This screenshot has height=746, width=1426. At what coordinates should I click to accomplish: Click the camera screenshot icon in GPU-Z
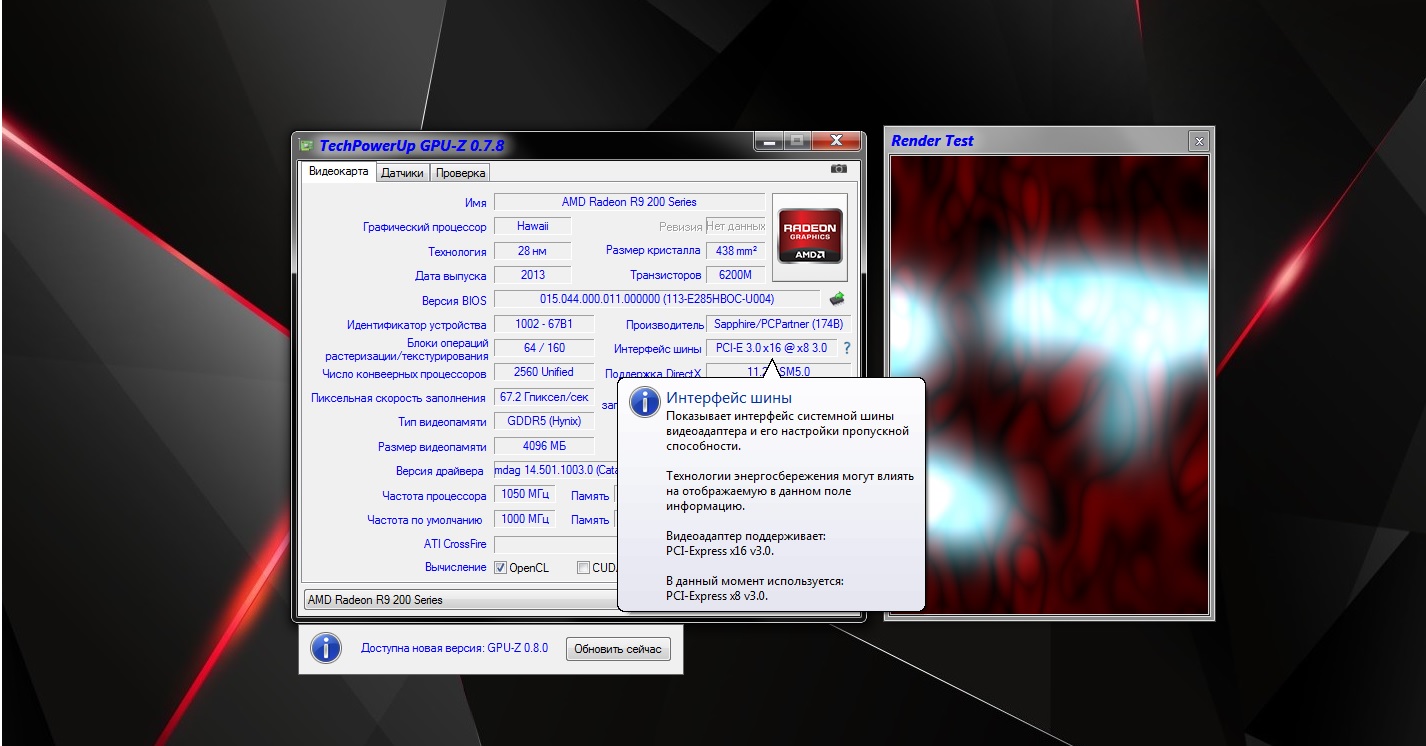click(839, 169)
